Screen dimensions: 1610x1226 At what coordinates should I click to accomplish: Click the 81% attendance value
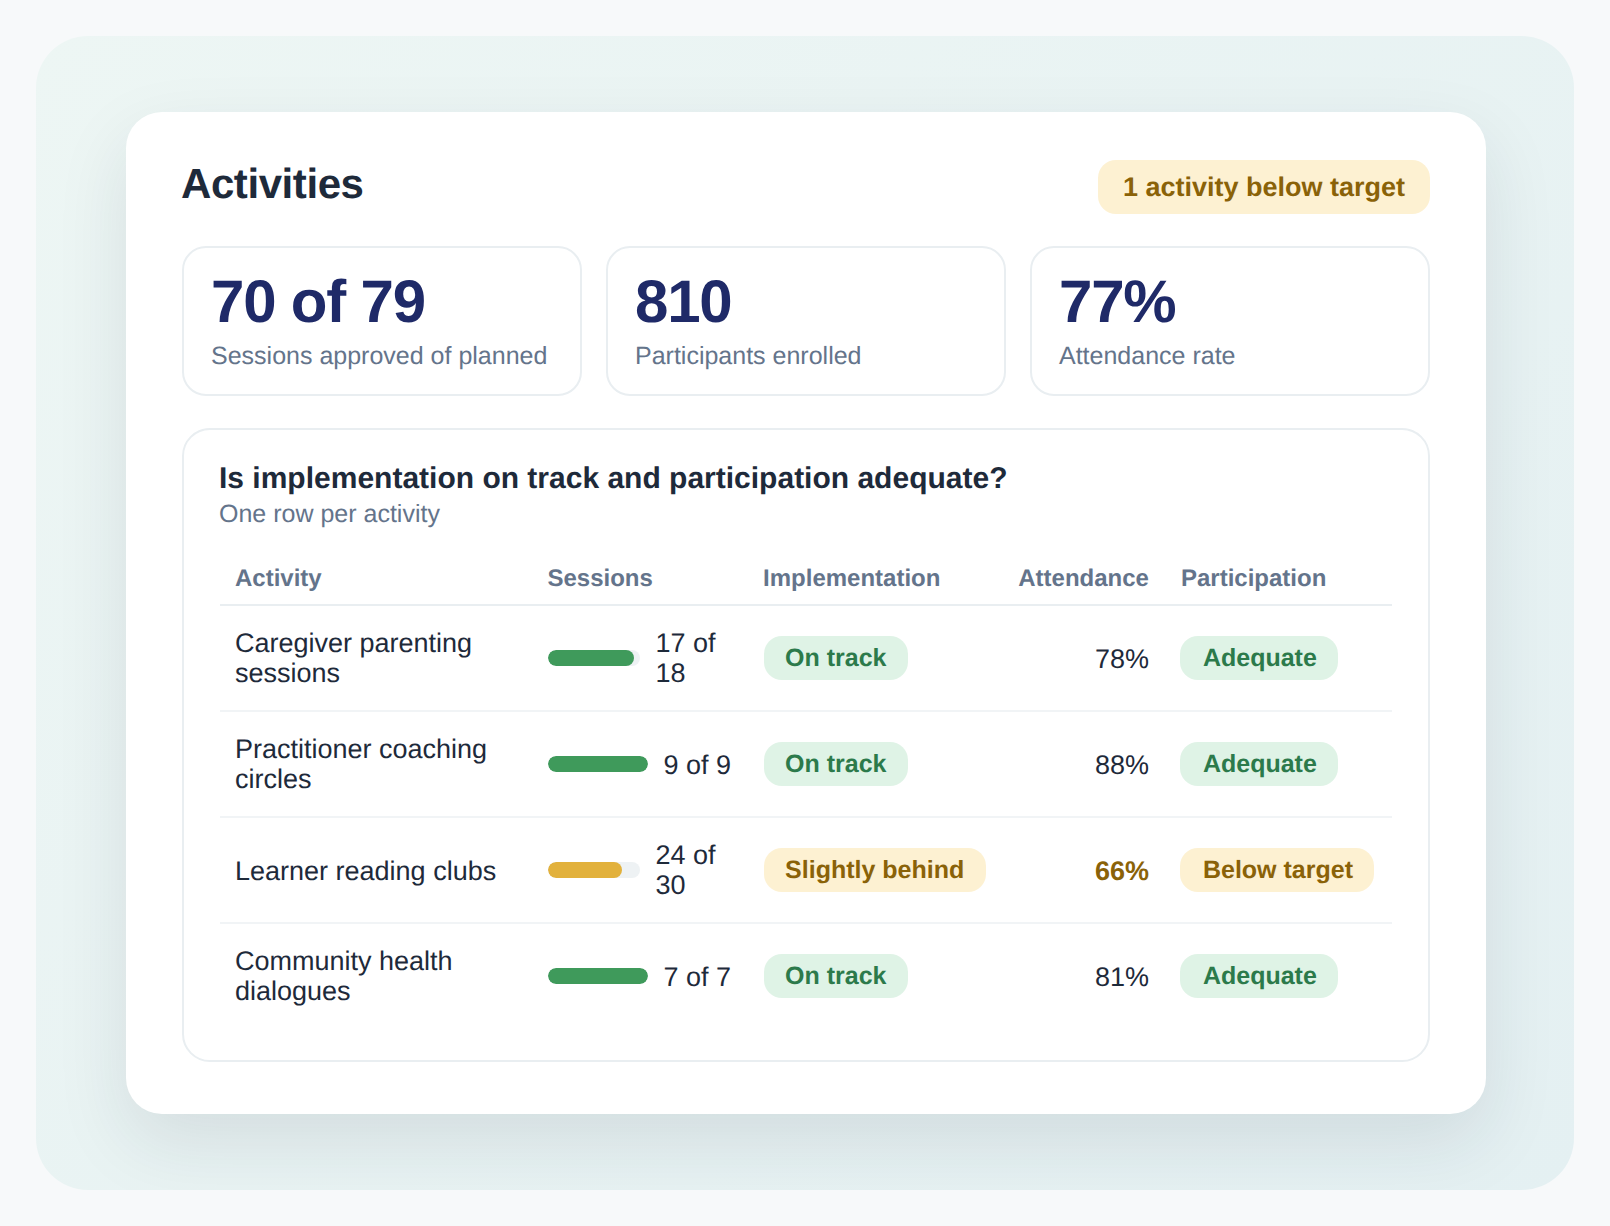1122,977
